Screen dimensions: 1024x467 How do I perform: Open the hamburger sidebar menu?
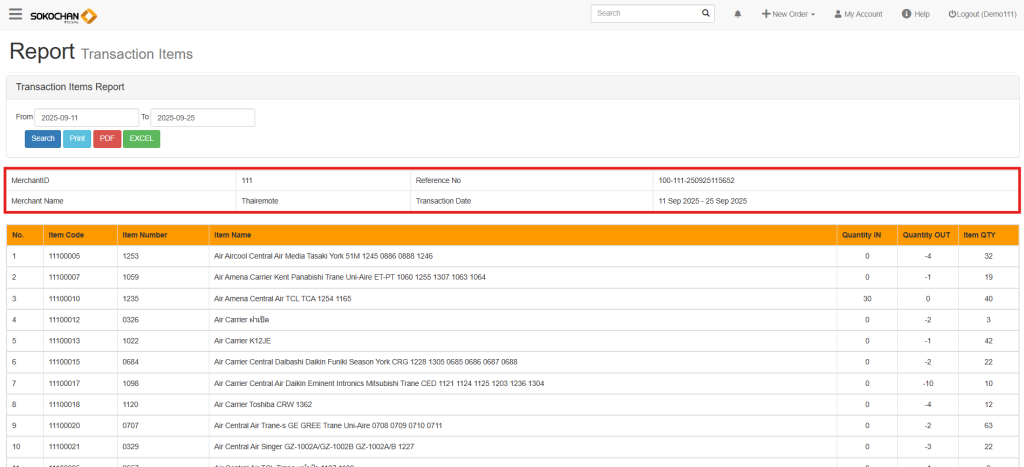tap(15, 14)
